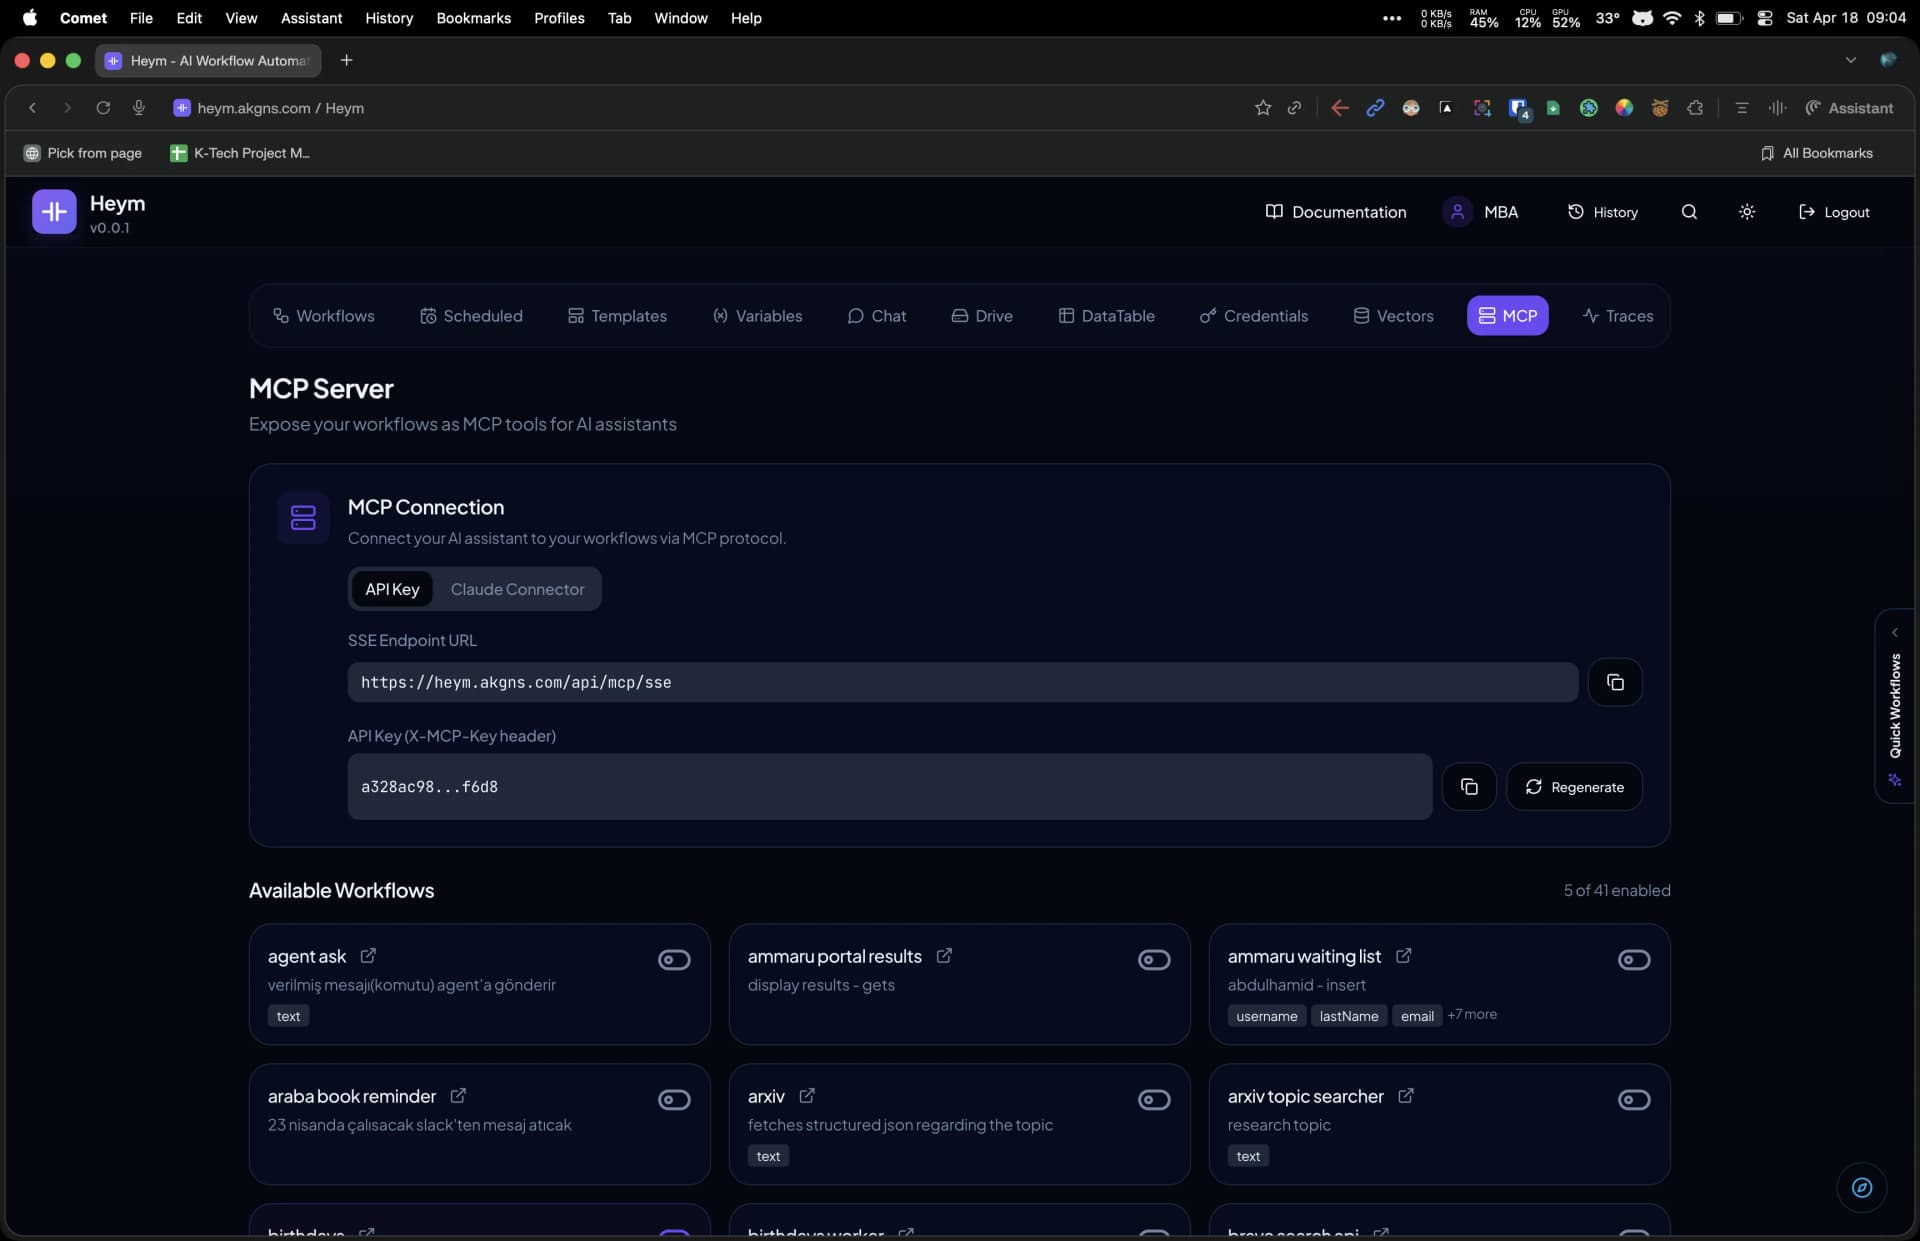
Task: Copy the SSE Endpoint URL via copy icon
Action: (x=1614, y=682)
